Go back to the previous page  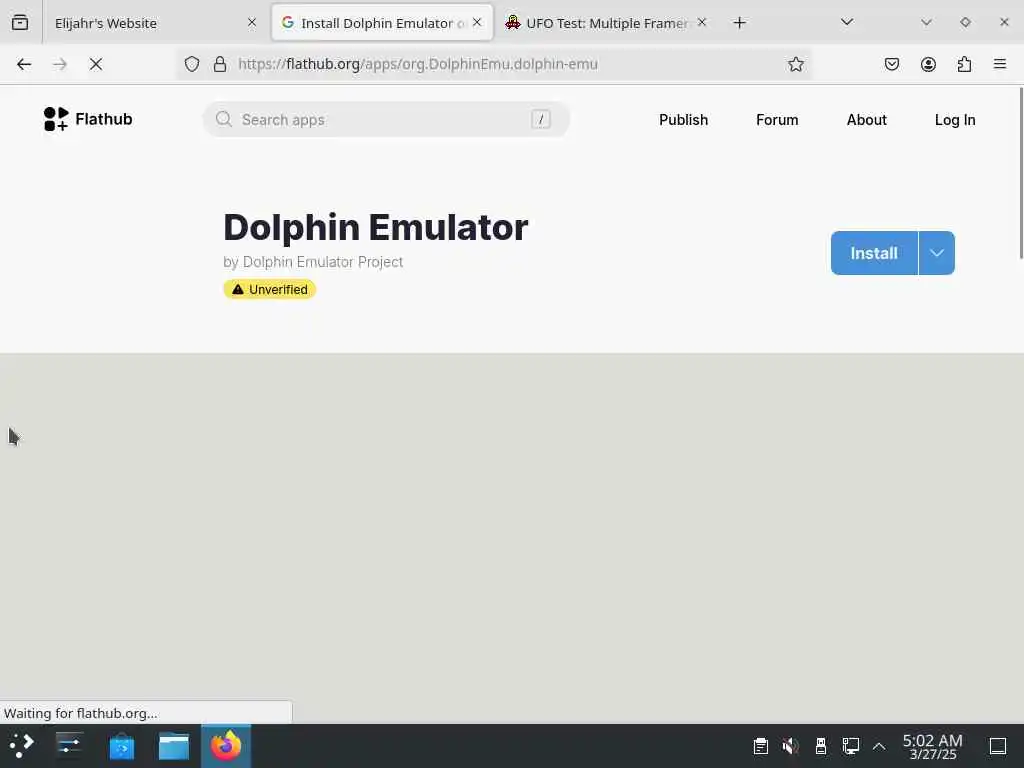pos(24,64)
